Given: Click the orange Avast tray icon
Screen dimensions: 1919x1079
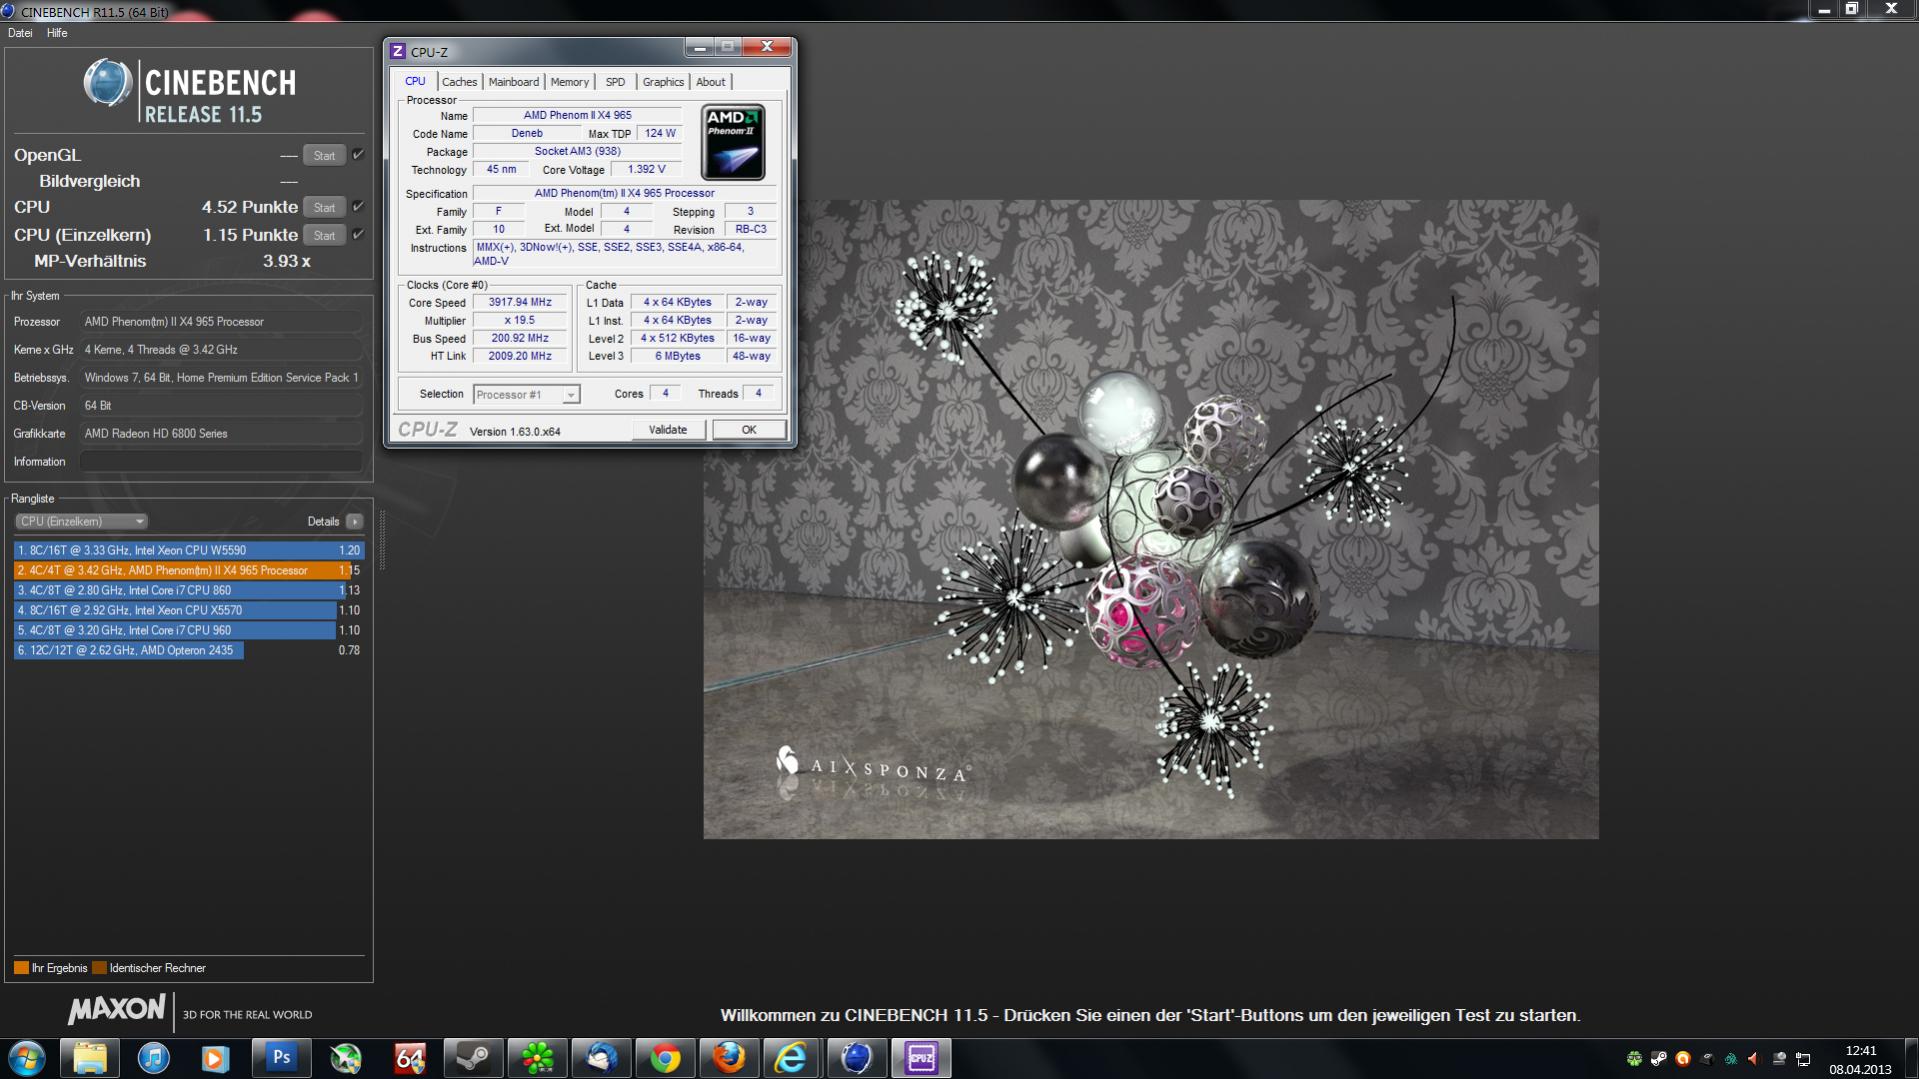Looking at the screenshot, I should tap(1683, 1058).
